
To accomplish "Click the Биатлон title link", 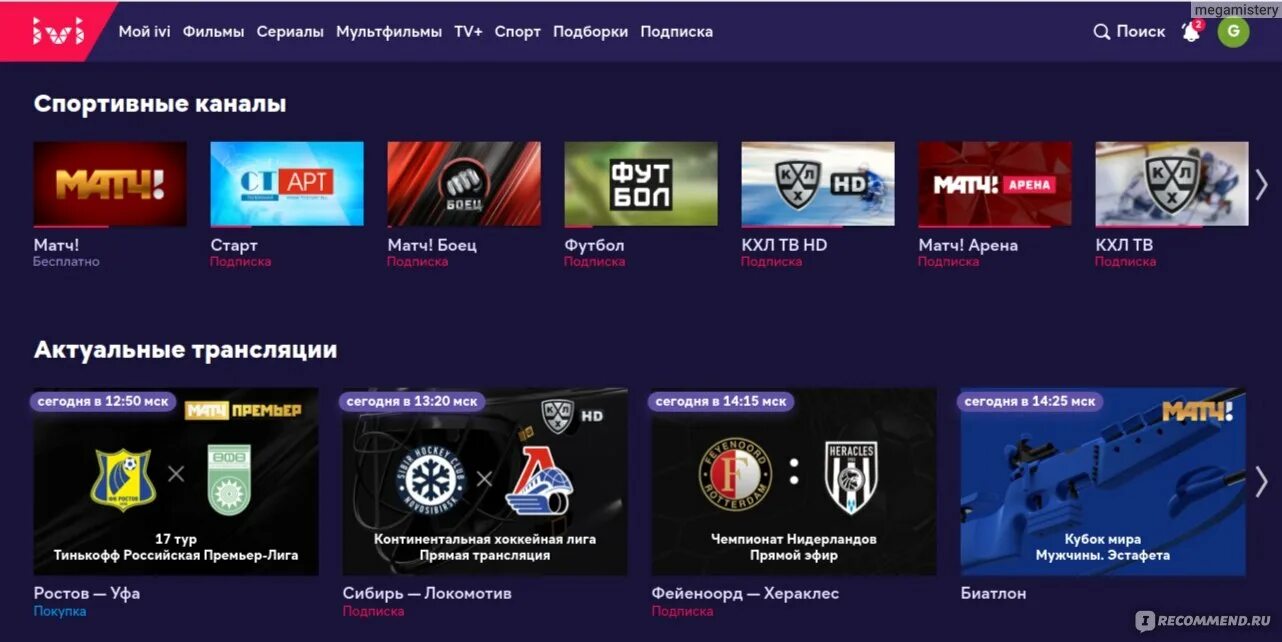I will click(993, 593).
